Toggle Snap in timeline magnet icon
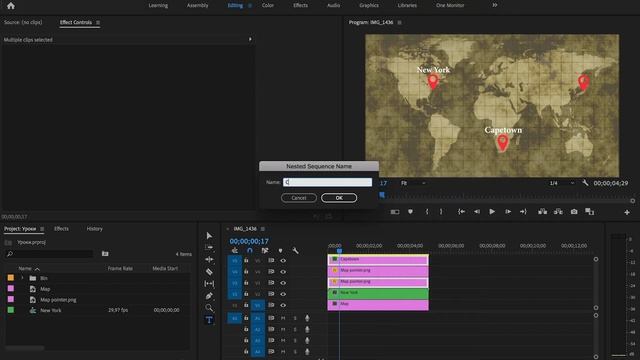The width and height of the screenshot is (640, 360). [250, 251]
